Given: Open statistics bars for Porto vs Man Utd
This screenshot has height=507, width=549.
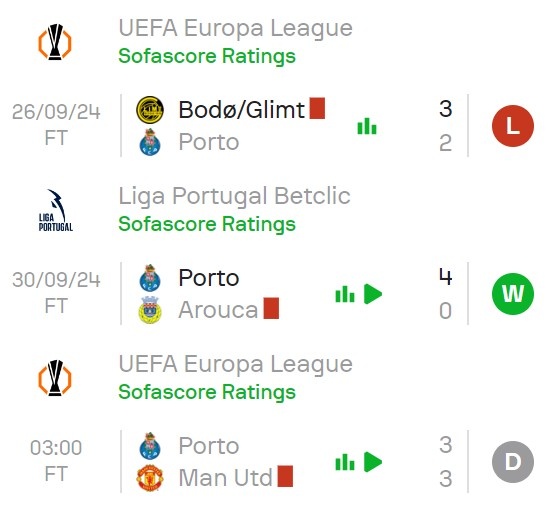Looking at the screenshot, I should coord(345,462).
